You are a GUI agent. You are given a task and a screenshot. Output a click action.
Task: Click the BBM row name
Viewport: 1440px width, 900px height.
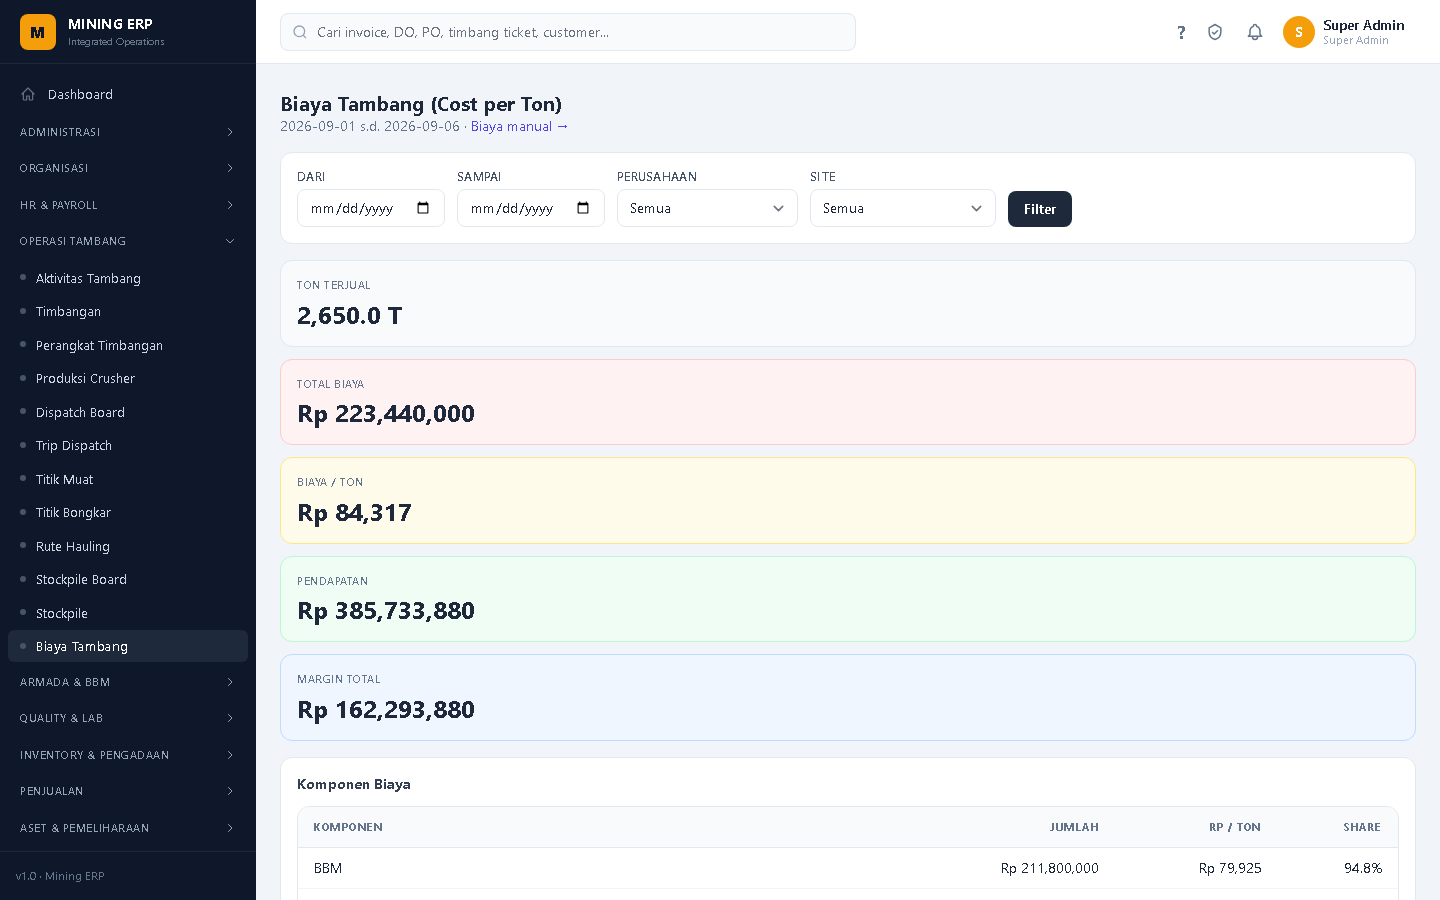328,868
